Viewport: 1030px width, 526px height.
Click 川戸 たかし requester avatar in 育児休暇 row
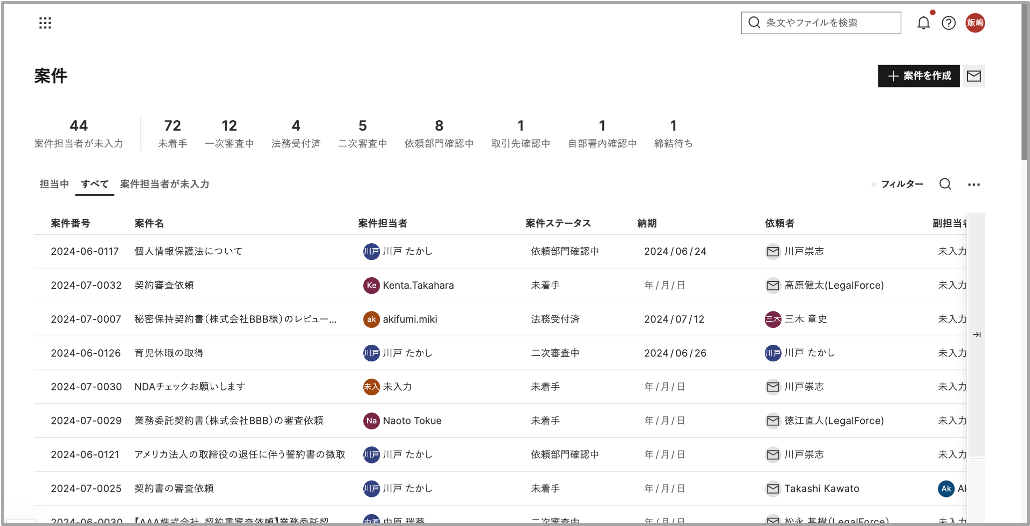(x=773, y=353)
